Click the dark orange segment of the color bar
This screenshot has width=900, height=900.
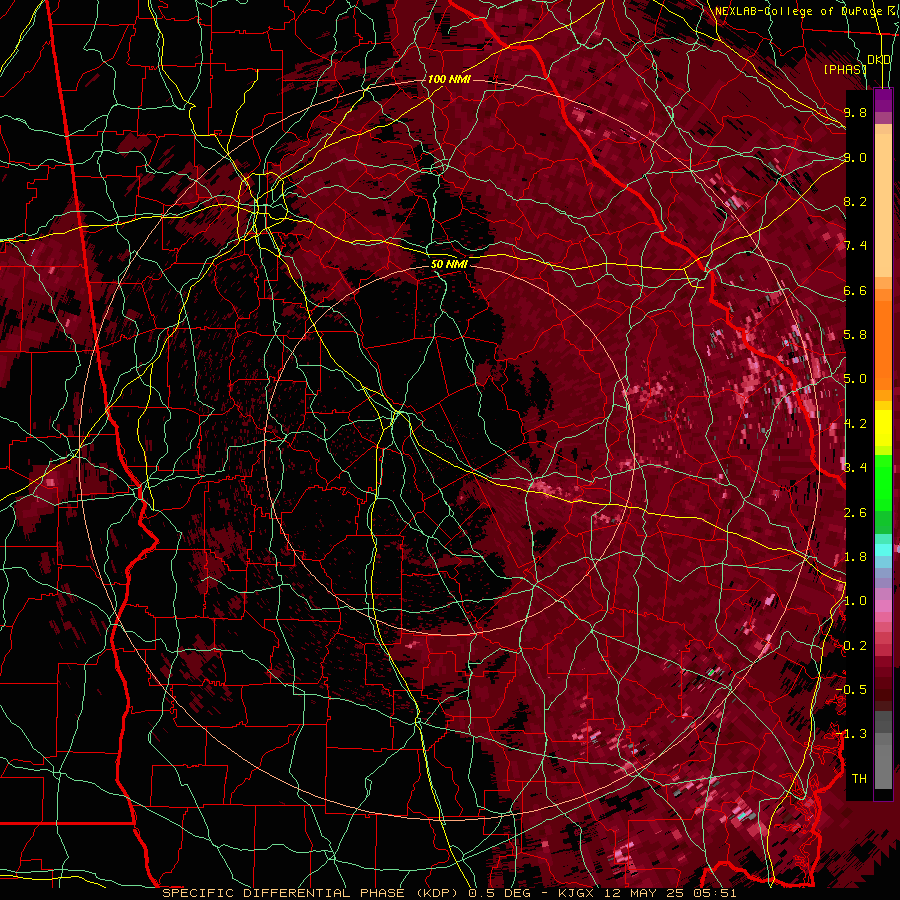click(883, 344)
